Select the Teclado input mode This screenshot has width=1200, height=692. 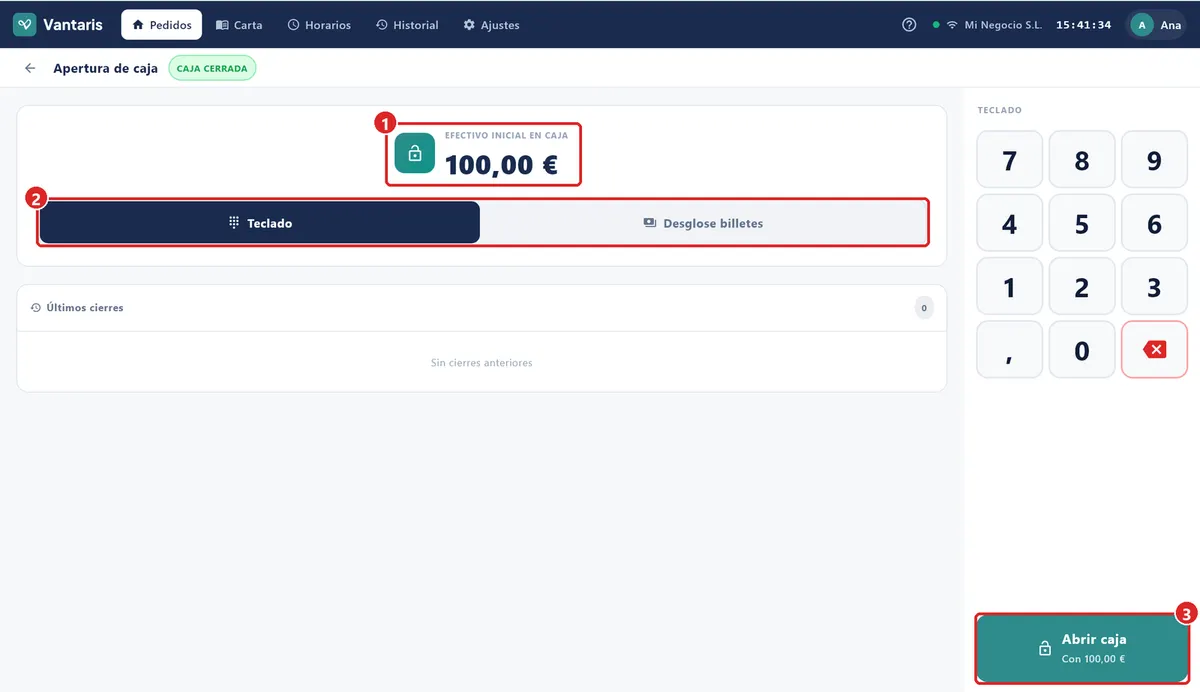click(x=260, y=223)
